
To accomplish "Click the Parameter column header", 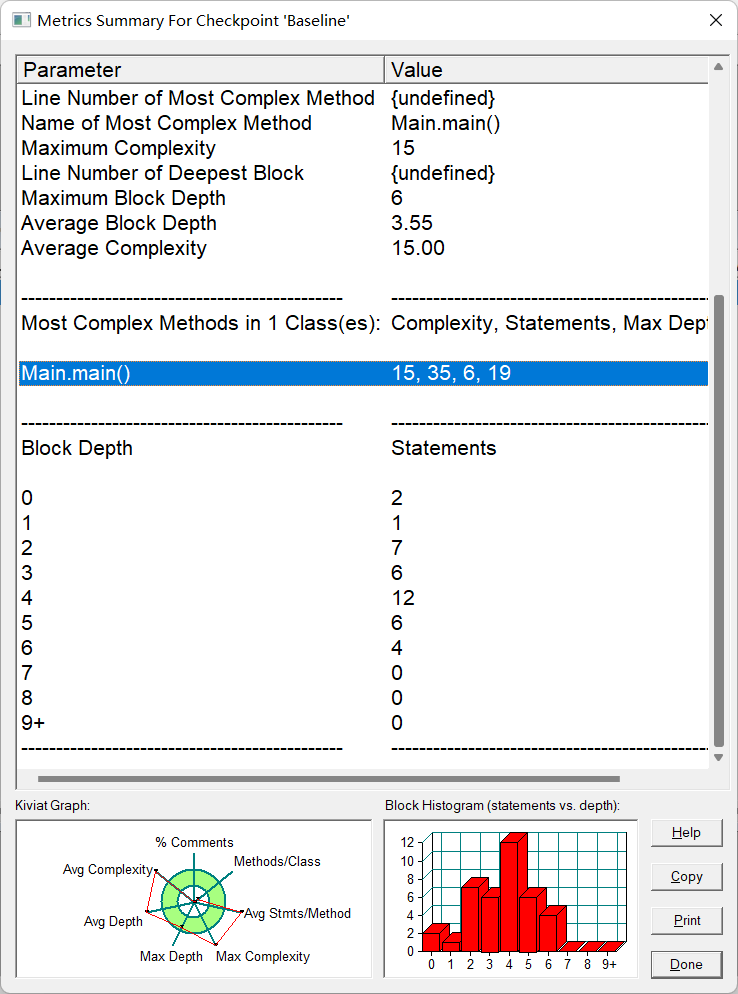I will tap(201, 70).
